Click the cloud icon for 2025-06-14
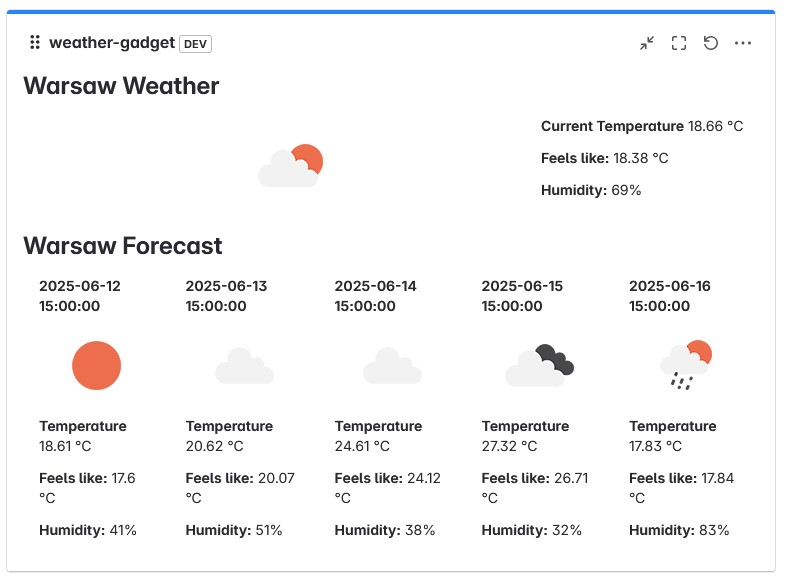 391,366
